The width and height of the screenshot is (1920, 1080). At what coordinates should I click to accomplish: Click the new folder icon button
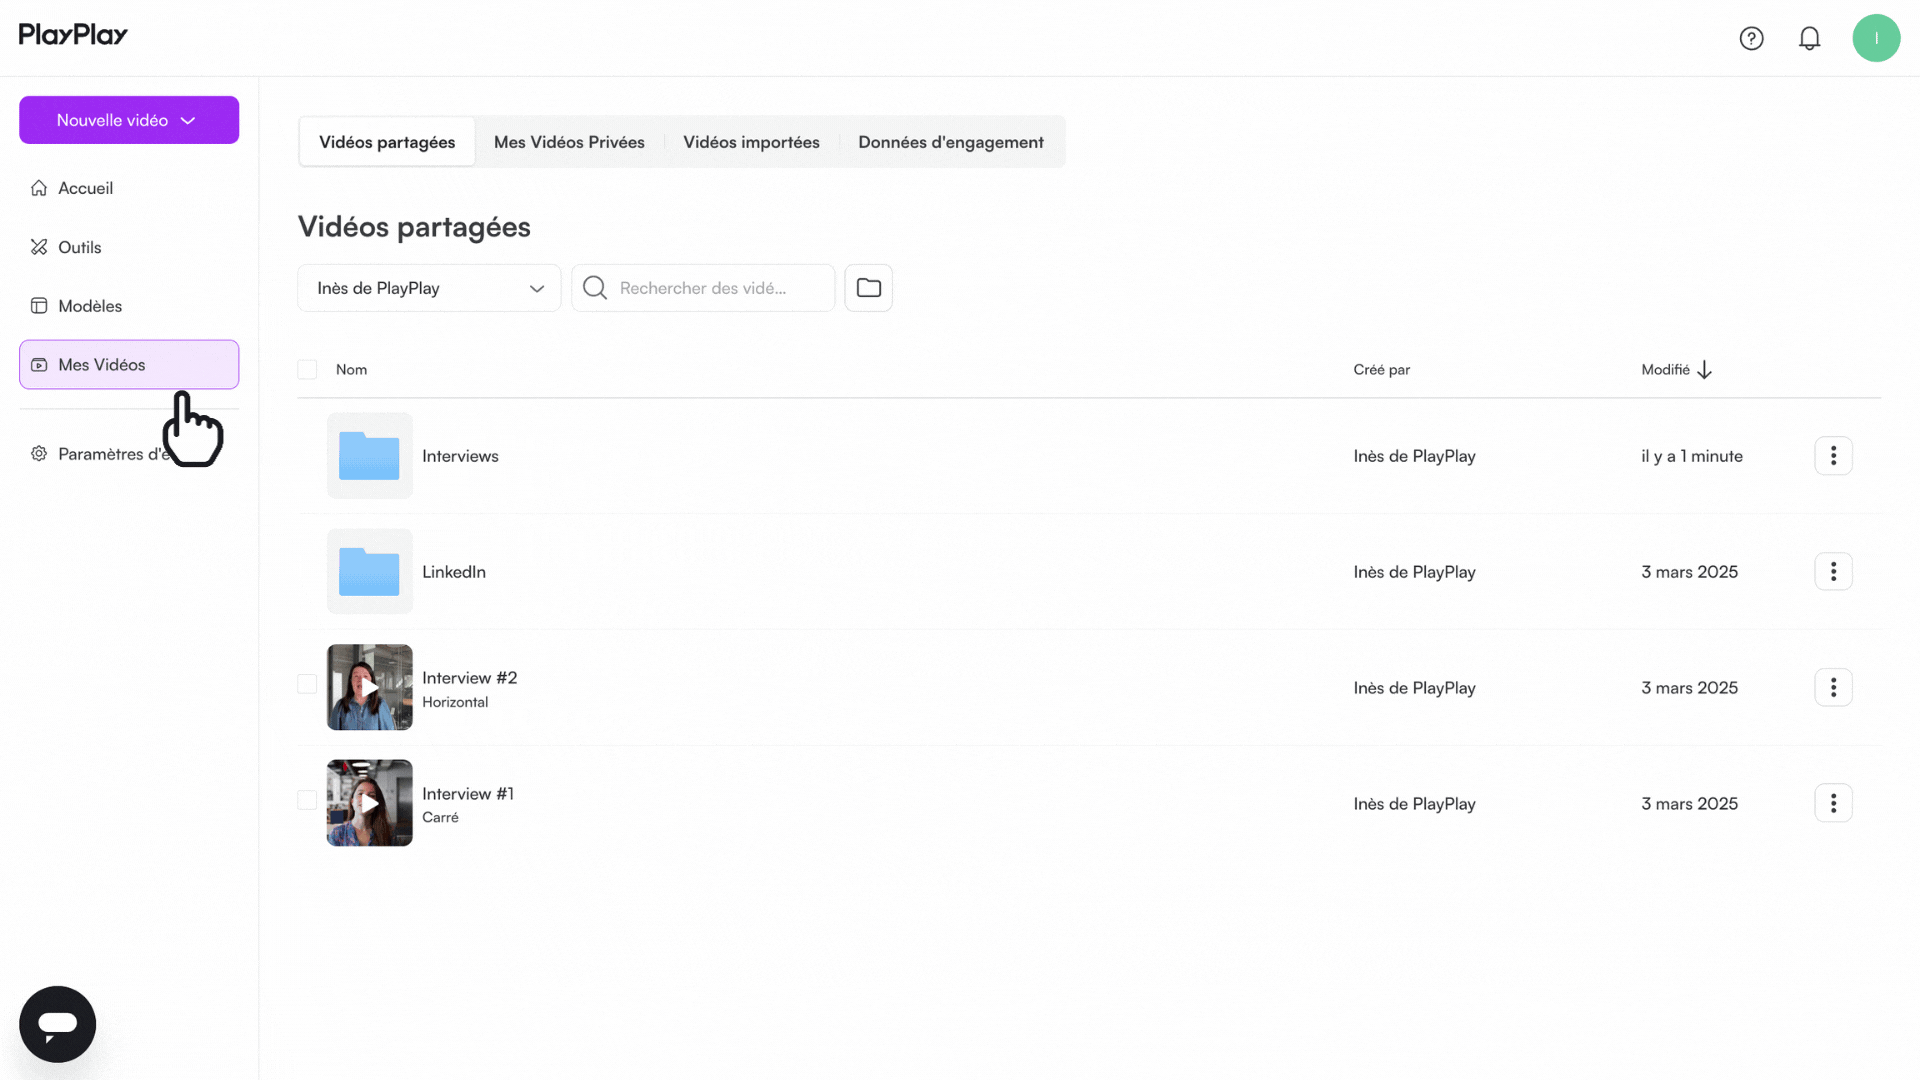coord(868,288)
